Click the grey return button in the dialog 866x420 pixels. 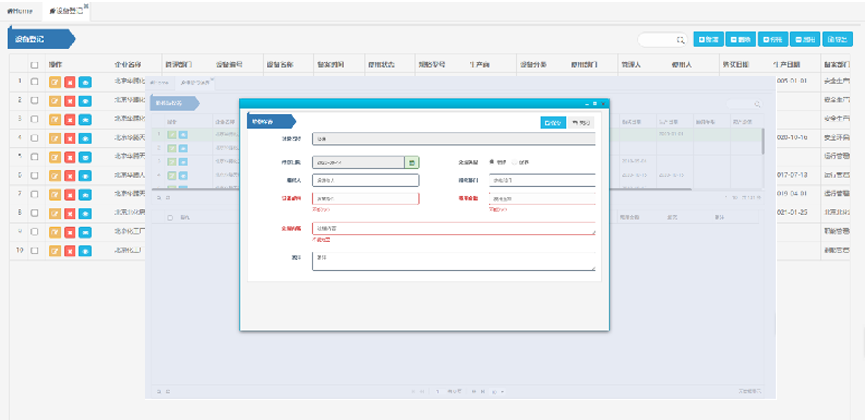581,122
